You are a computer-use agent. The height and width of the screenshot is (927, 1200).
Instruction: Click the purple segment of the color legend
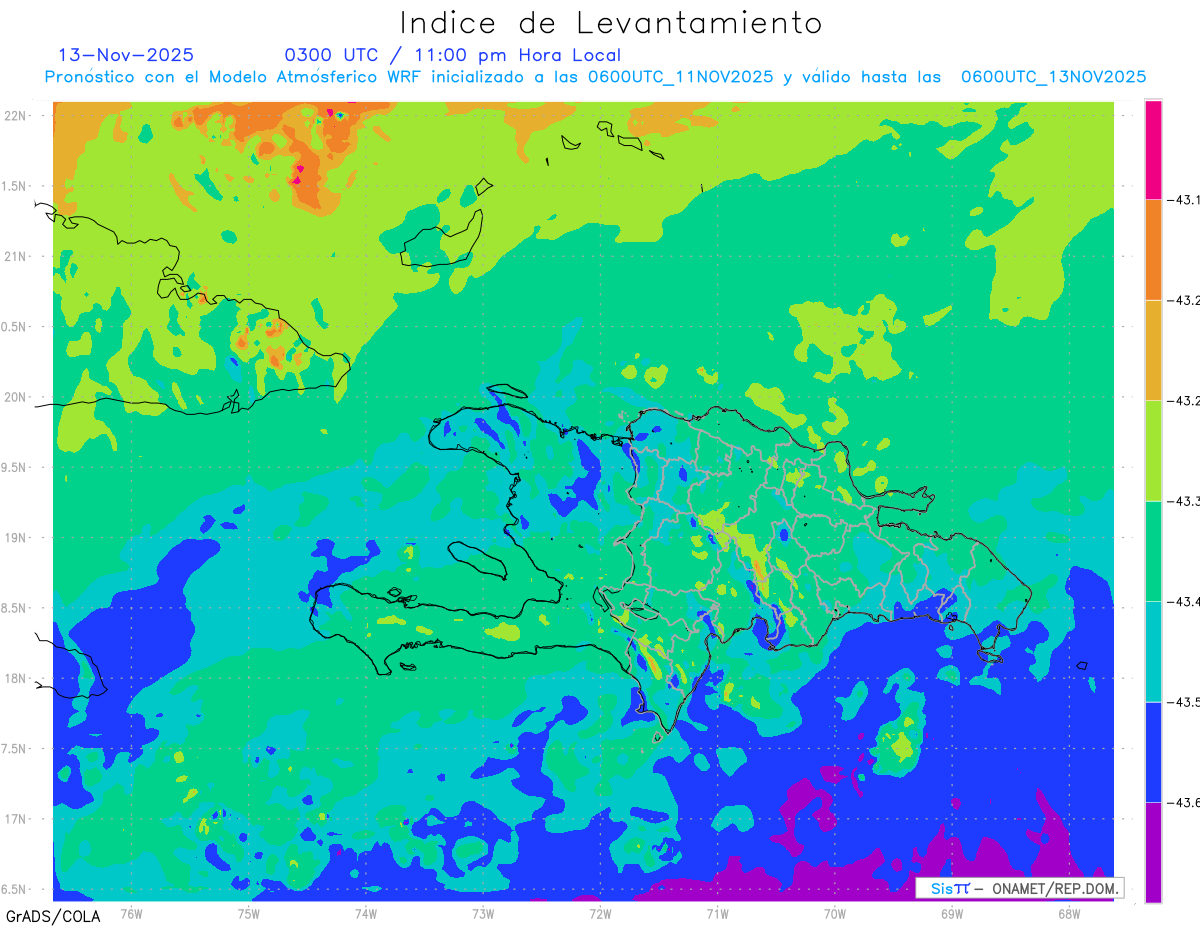point(1153,852)
